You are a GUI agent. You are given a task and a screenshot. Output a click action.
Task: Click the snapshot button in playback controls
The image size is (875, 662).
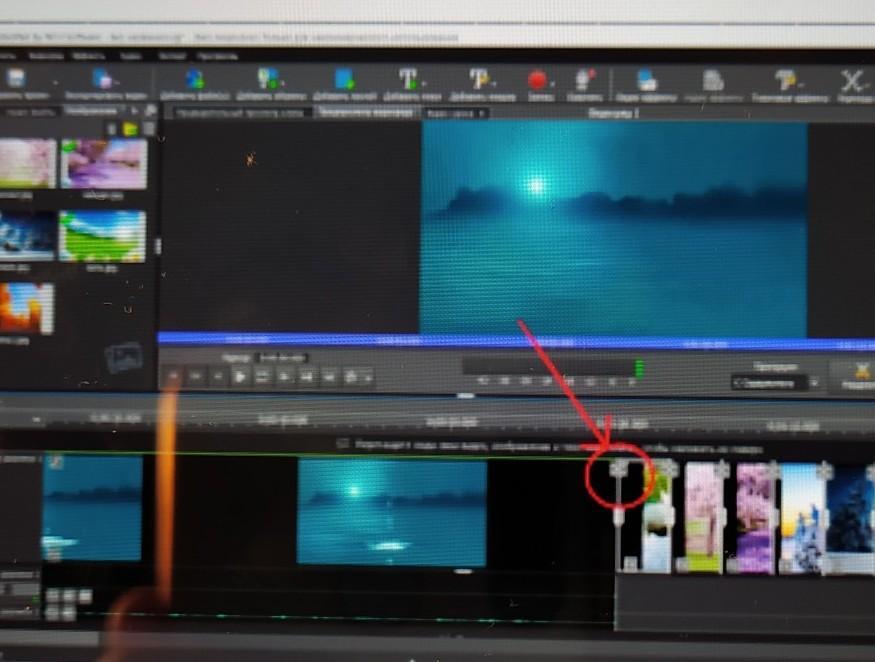[x=351, y=377]
